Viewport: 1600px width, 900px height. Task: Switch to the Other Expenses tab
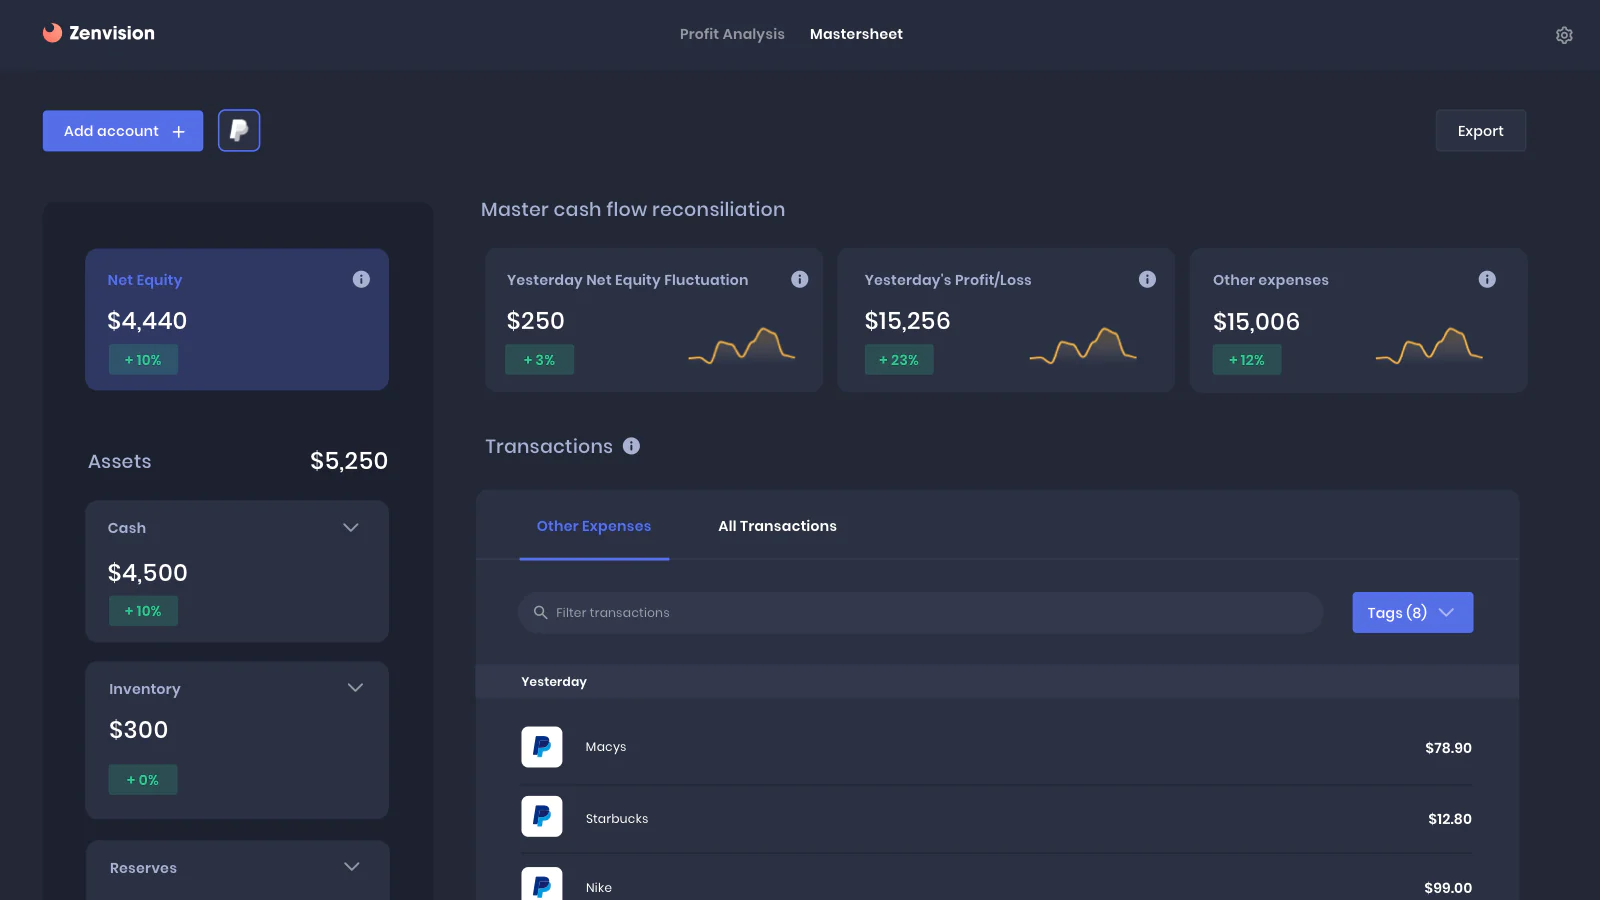coord(594,526)
